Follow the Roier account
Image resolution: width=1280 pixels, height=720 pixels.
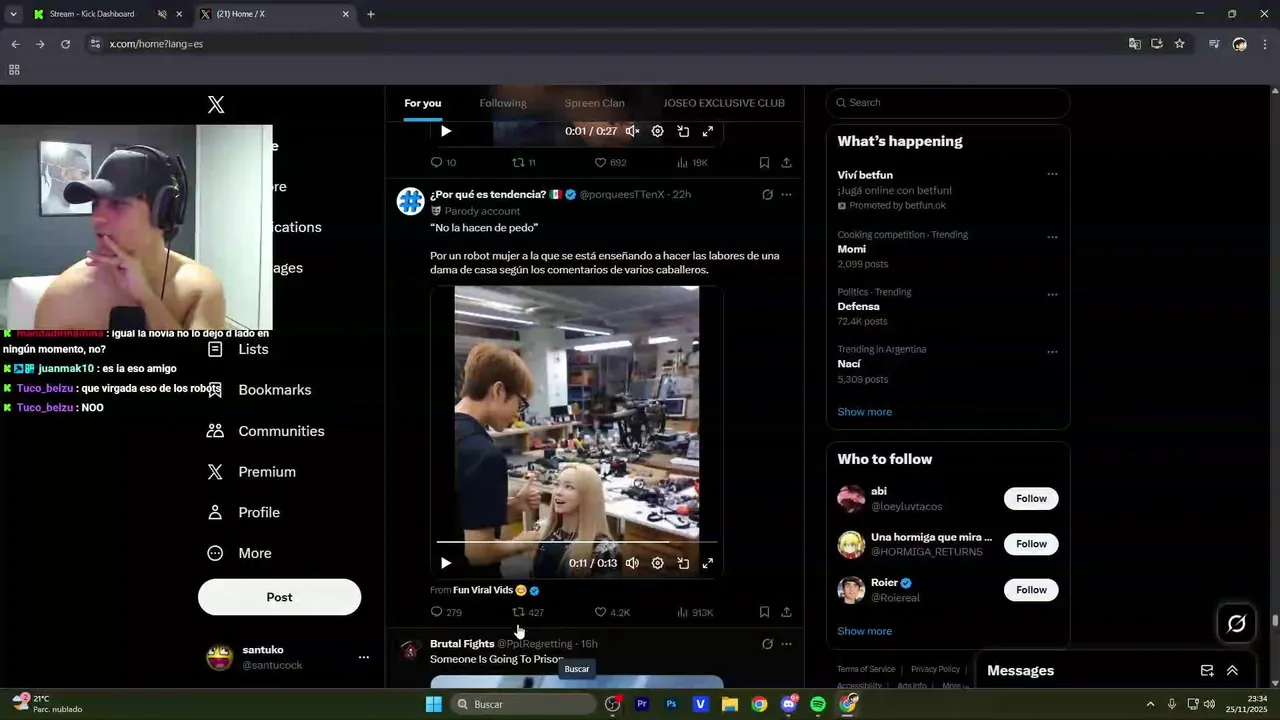tap(1031, 590)
